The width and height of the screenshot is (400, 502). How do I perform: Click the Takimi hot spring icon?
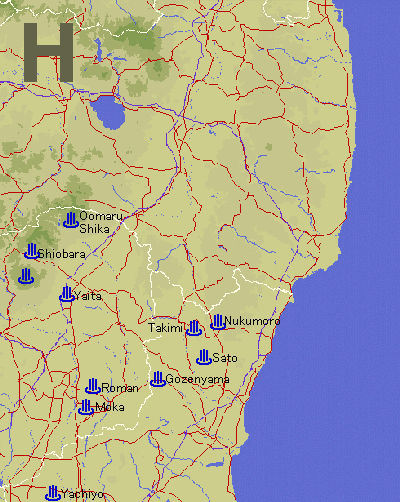[x=194, y=328]
